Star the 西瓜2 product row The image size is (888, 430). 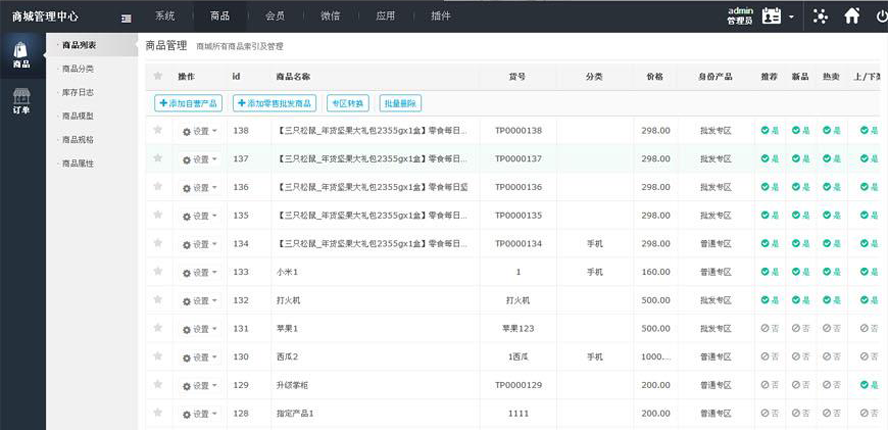(x=158, y=356)
